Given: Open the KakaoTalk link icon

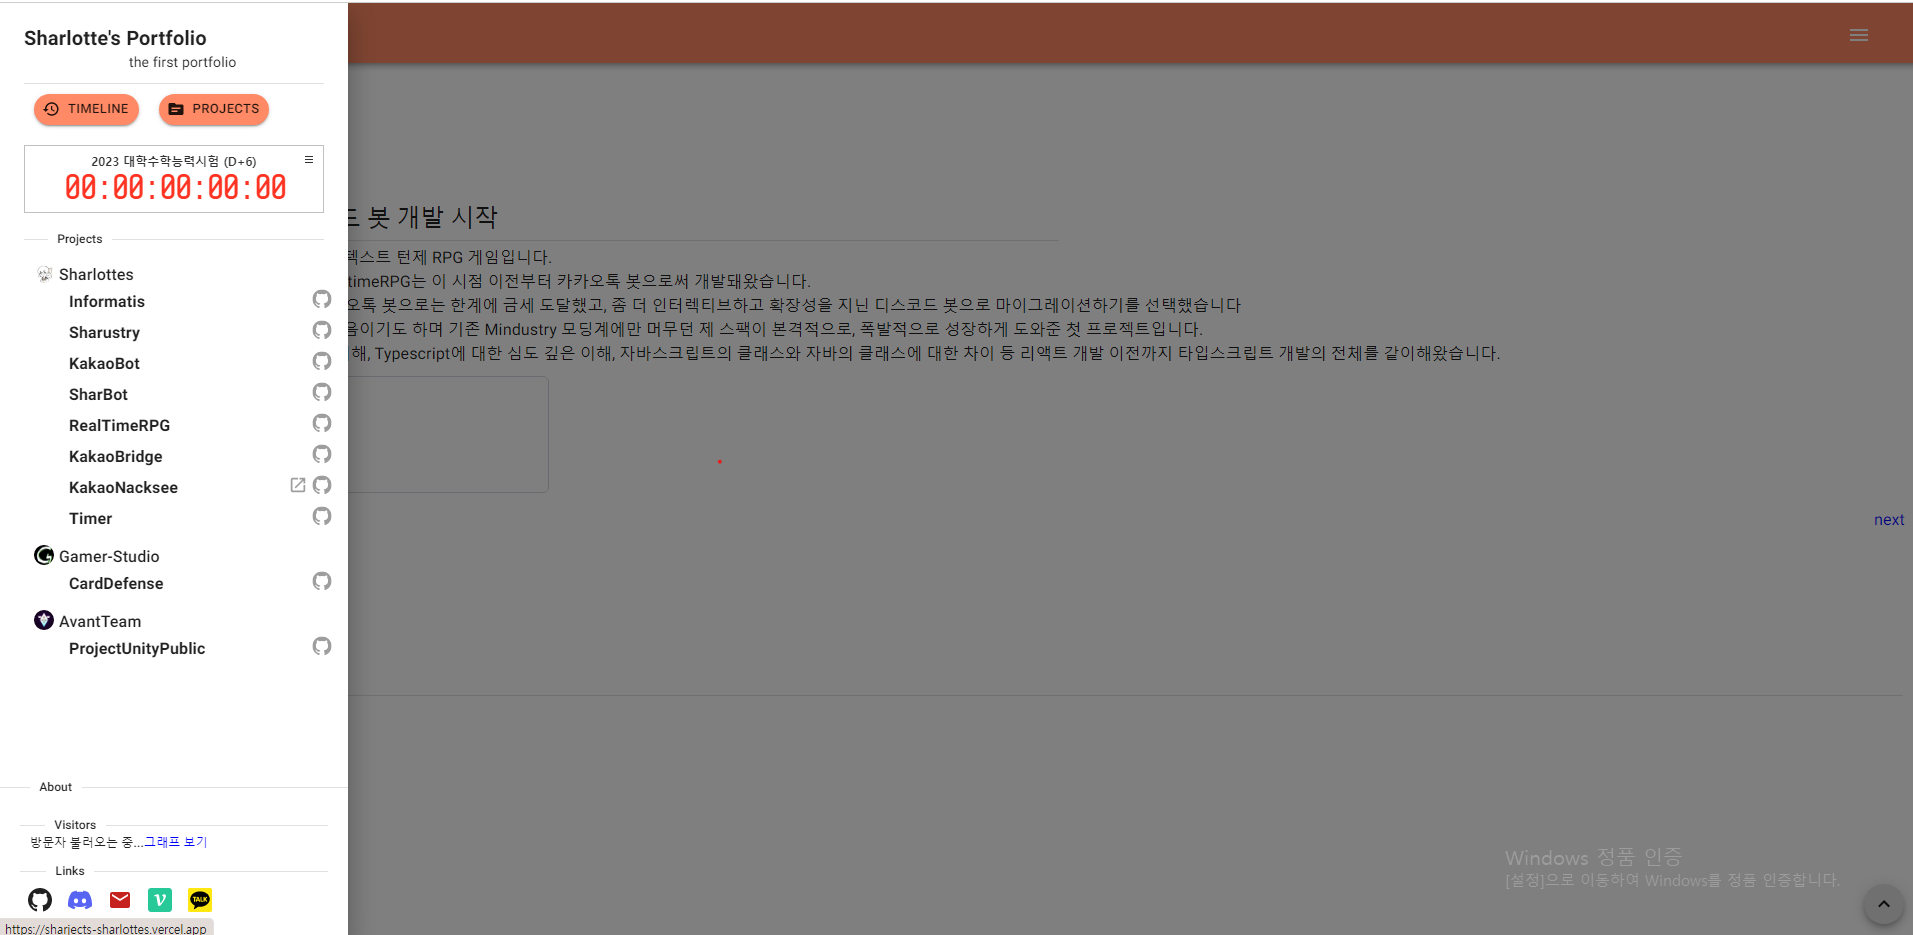Looking at the screenshot, I should click(200, 900).
